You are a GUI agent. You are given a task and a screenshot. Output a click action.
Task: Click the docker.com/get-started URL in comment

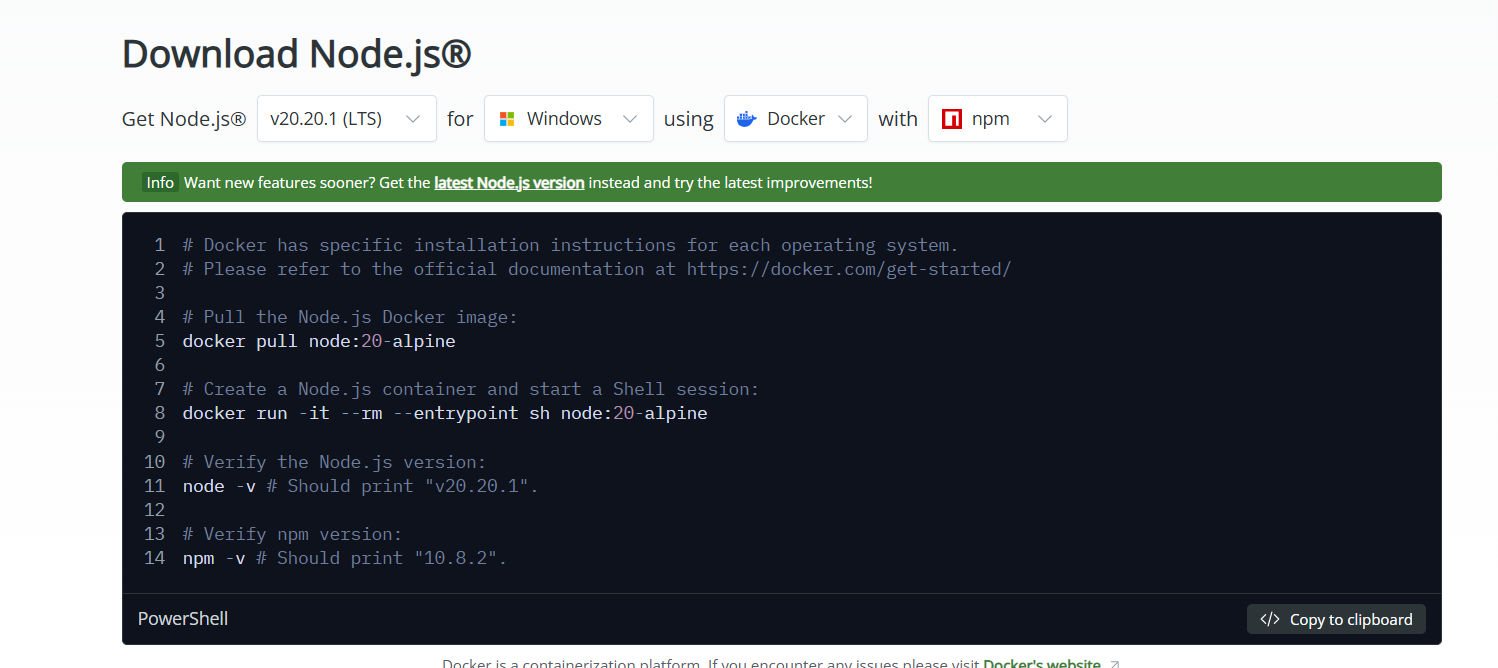coord(848,269)
